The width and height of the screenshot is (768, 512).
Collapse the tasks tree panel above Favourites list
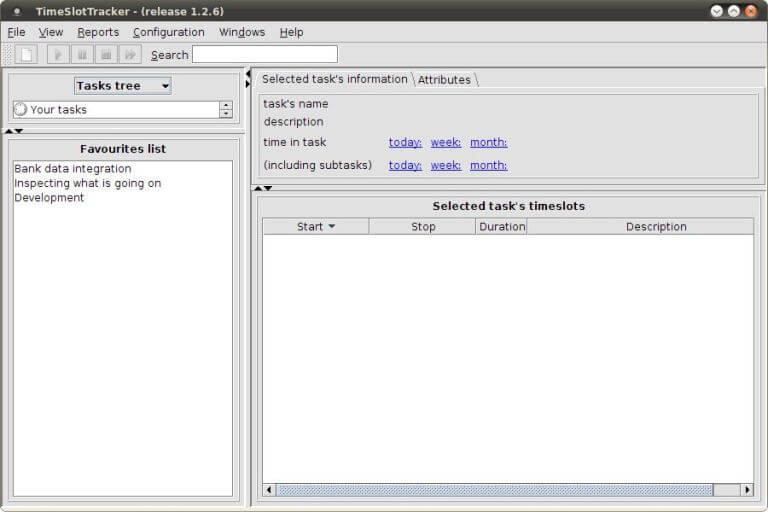9,131
